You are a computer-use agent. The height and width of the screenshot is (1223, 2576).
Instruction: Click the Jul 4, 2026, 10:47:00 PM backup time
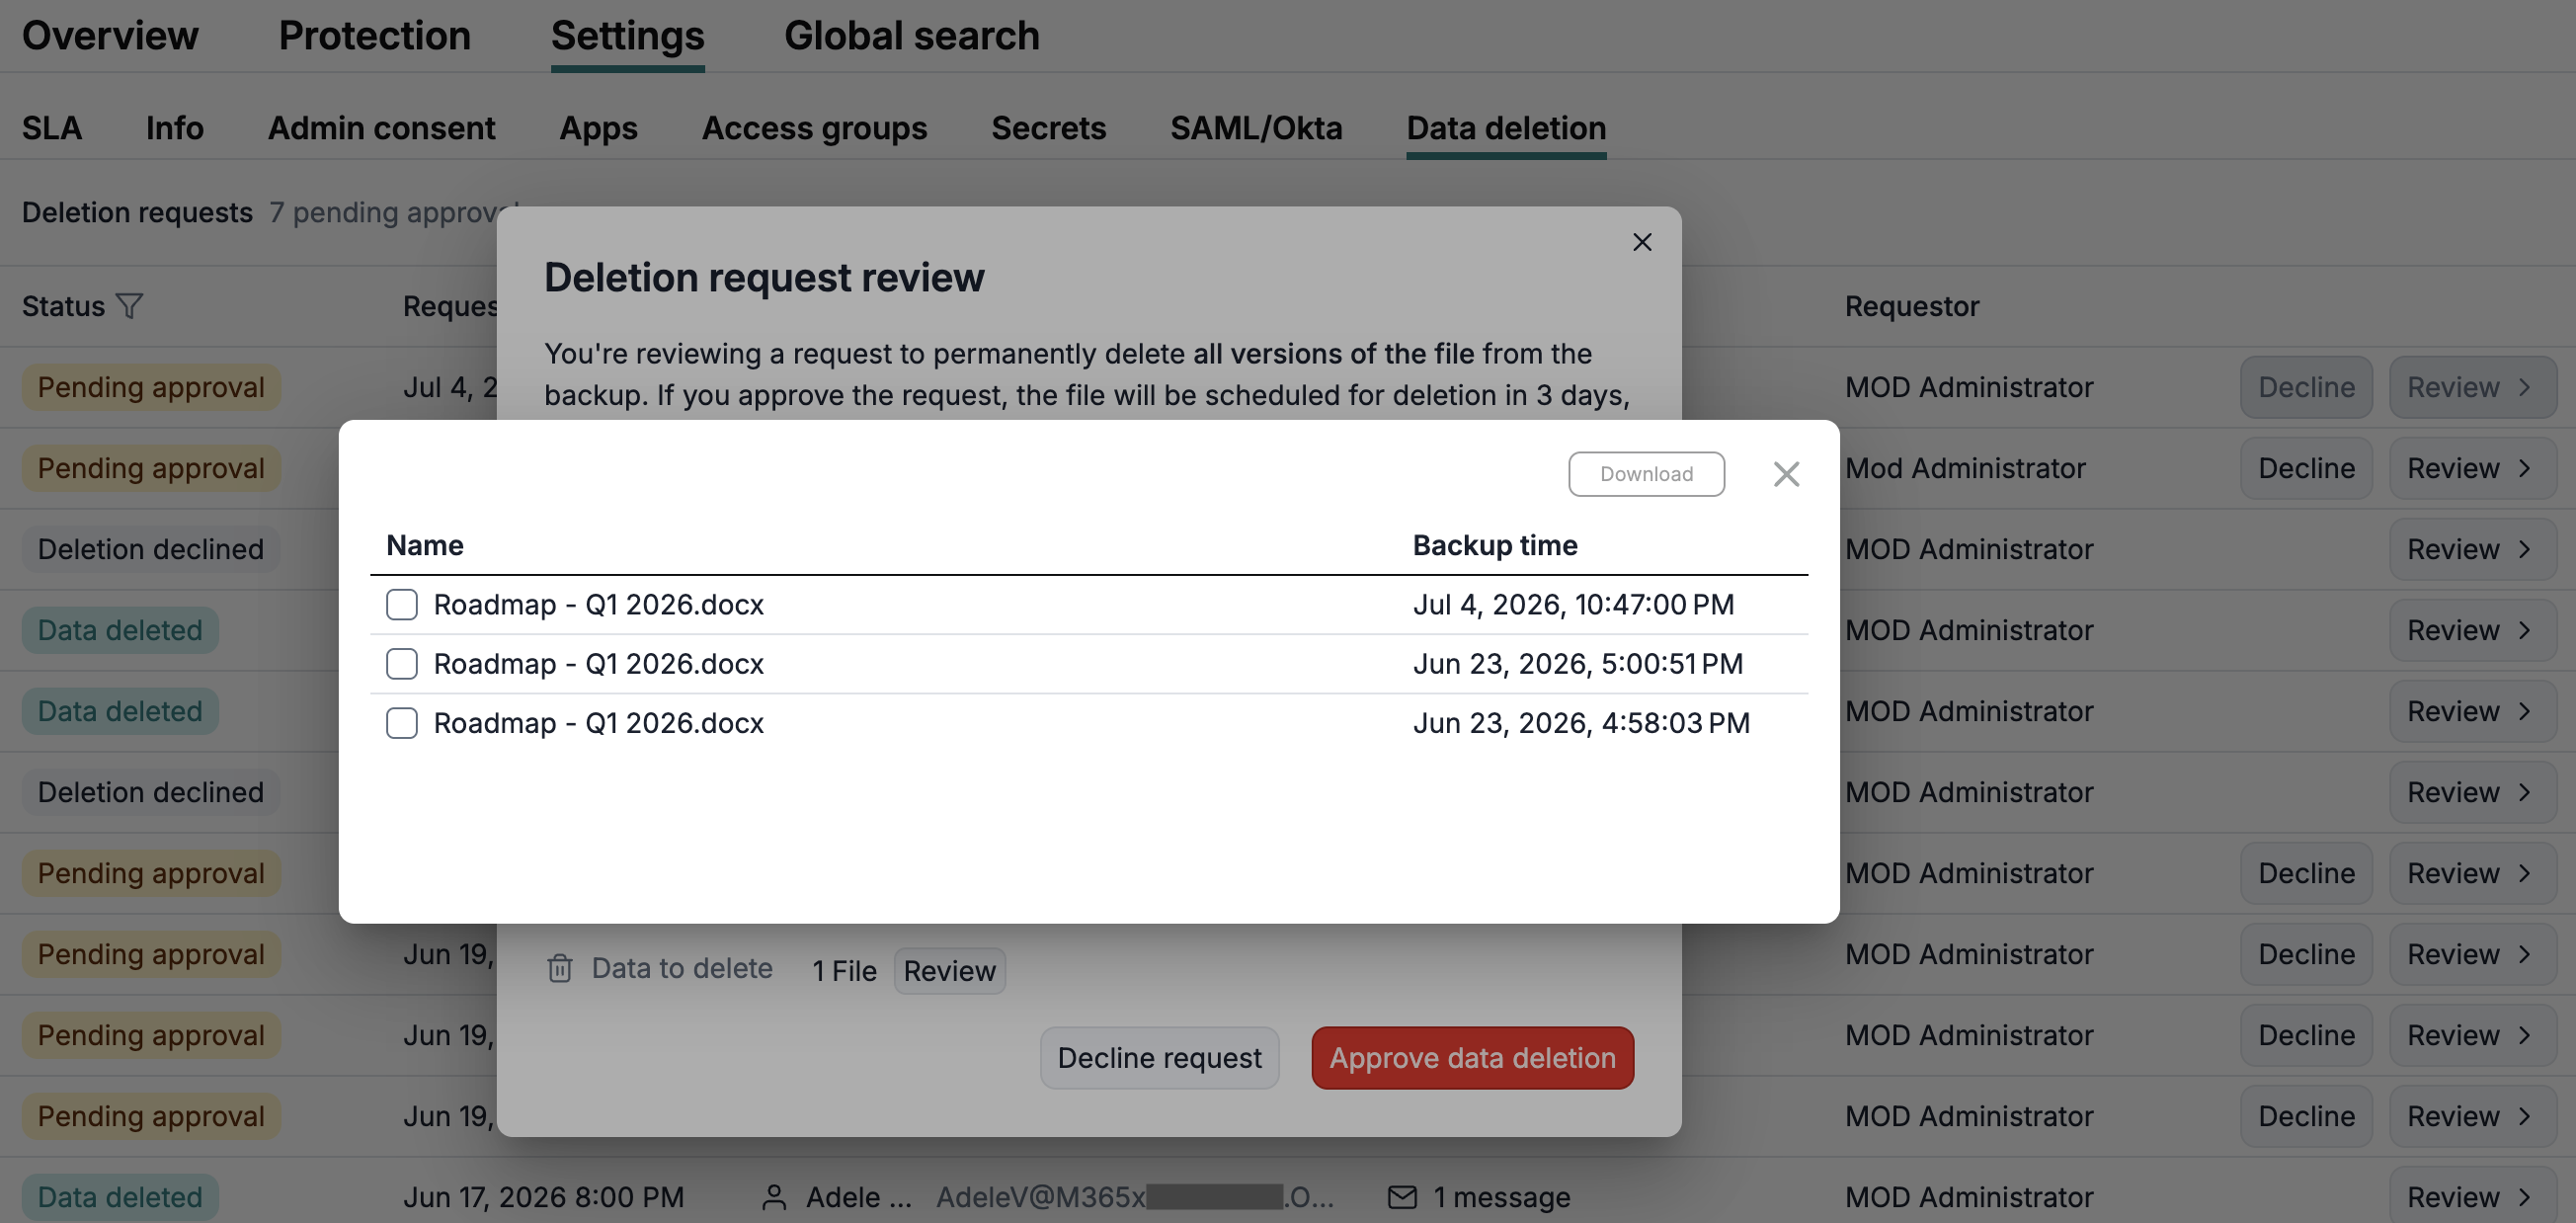click(x=1573, y=604)
